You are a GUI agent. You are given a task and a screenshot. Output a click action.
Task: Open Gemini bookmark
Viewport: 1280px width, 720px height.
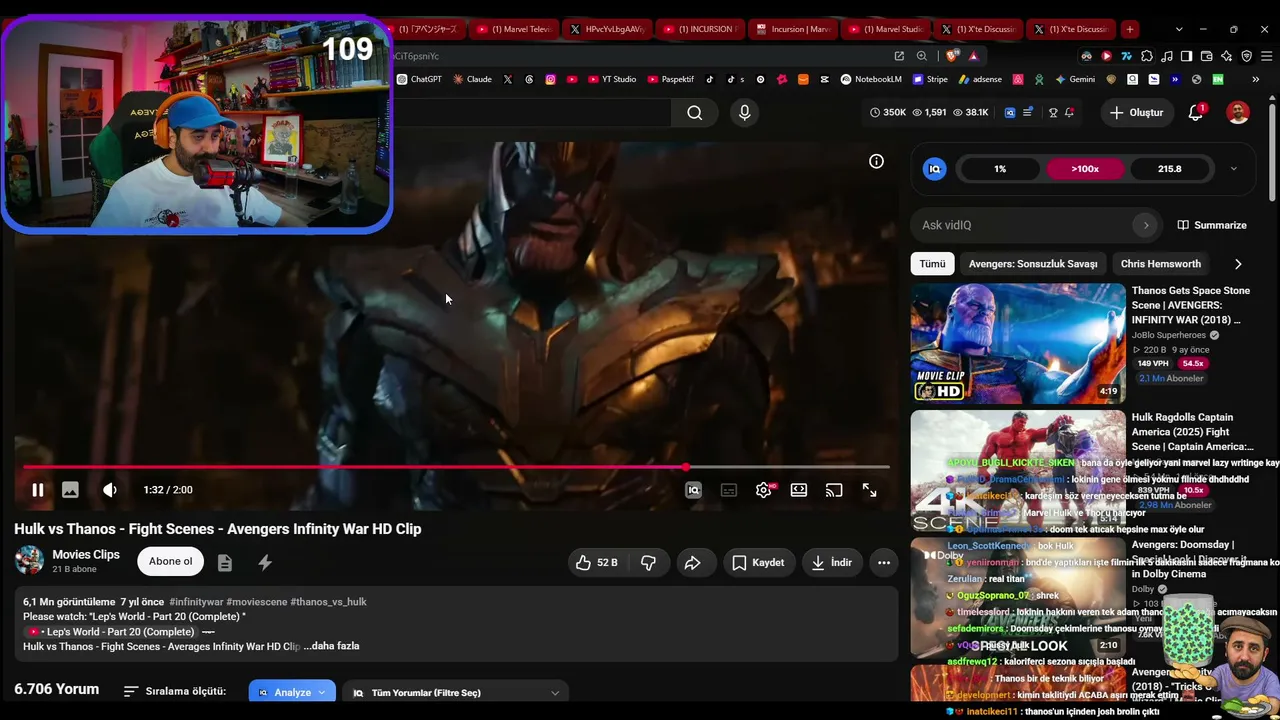pos(1075,79)
